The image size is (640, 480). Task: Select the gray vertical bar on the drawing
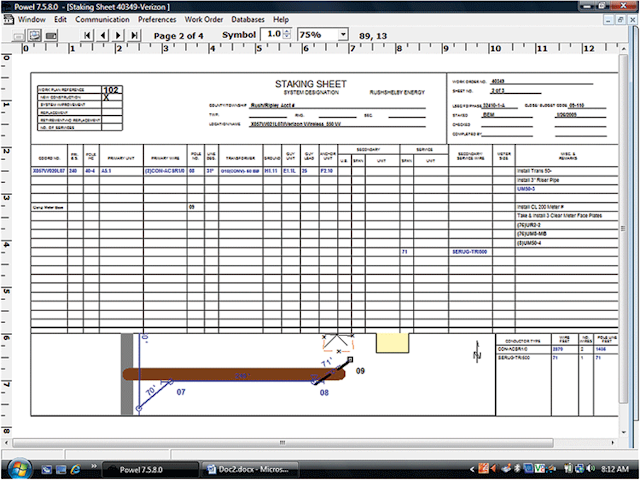click(x=127, y=374)
